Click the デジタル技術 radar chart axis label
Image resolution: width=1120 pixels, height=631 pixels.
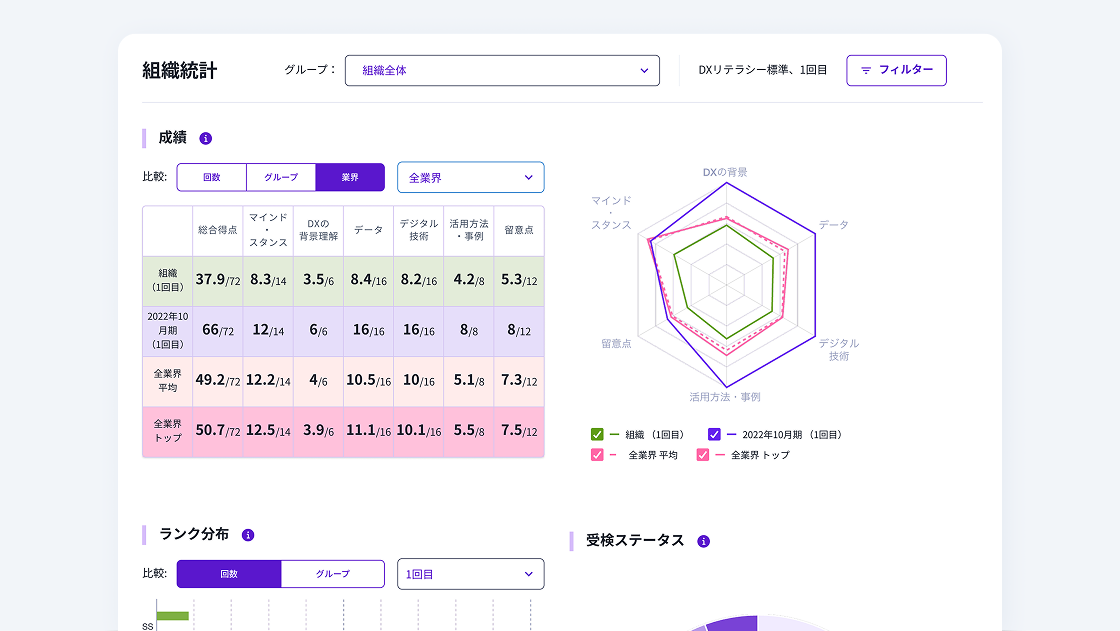(x=839, y=349)
